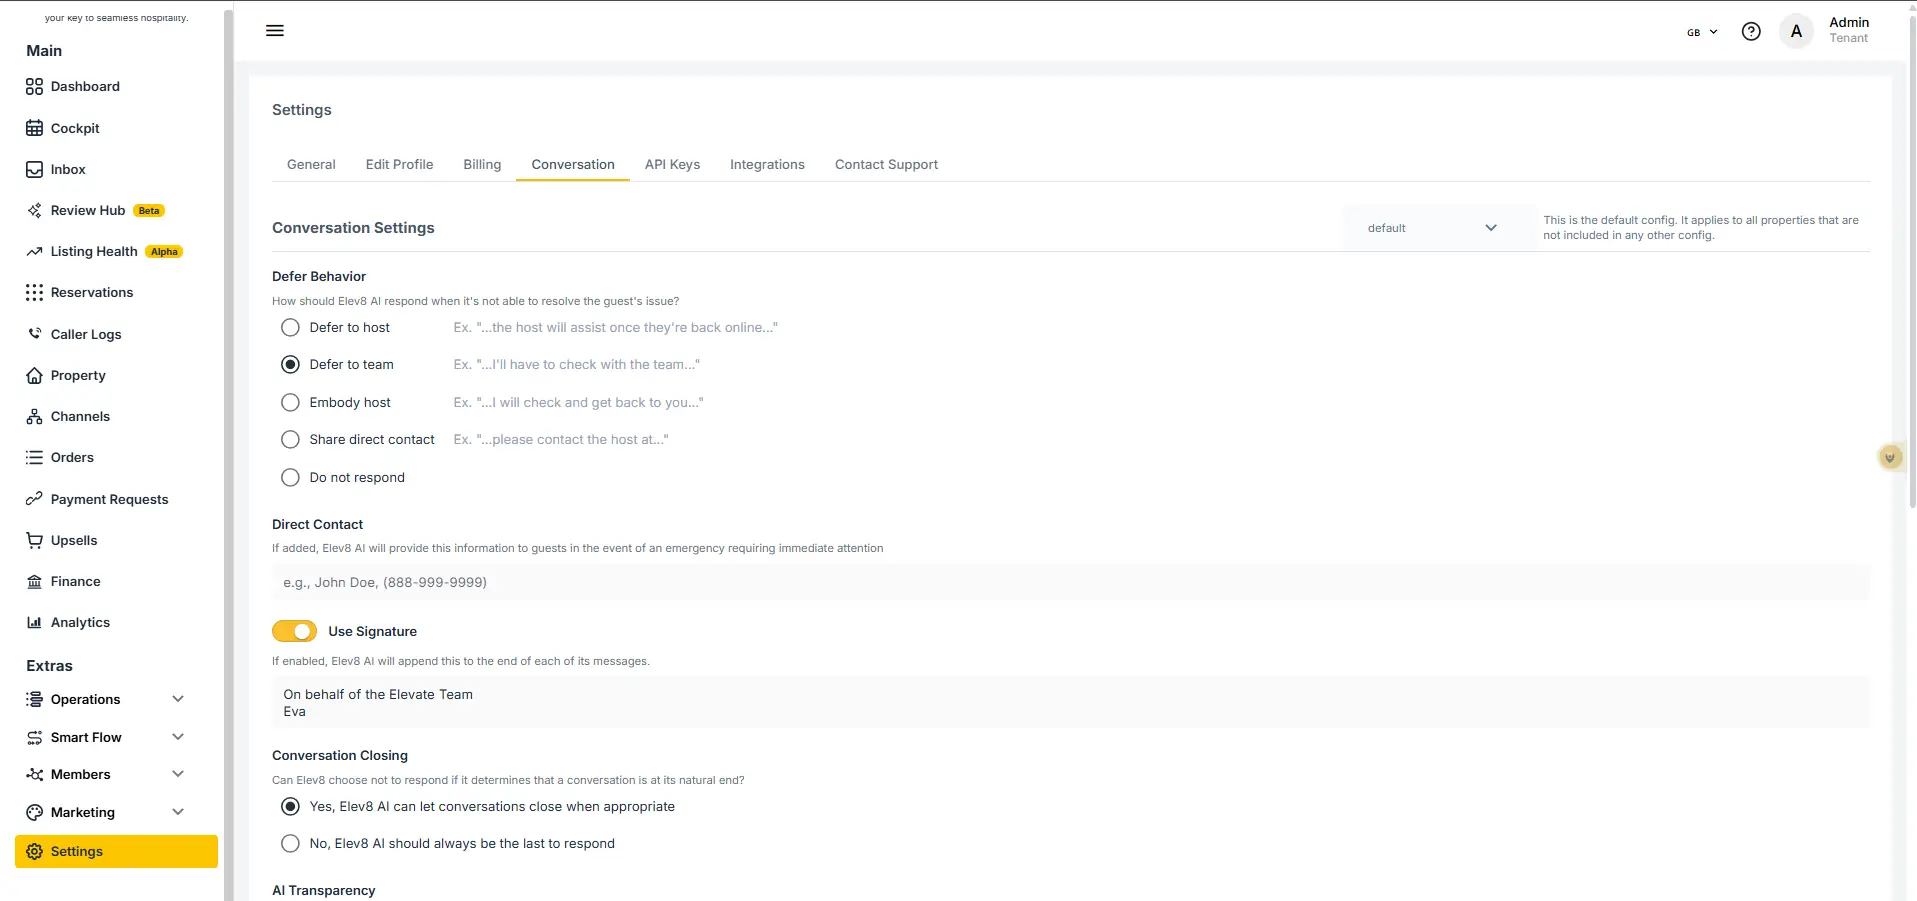Go to Reservations
Image resolution: width=1917 pixels, height=901 pixels.
[79, 292]
